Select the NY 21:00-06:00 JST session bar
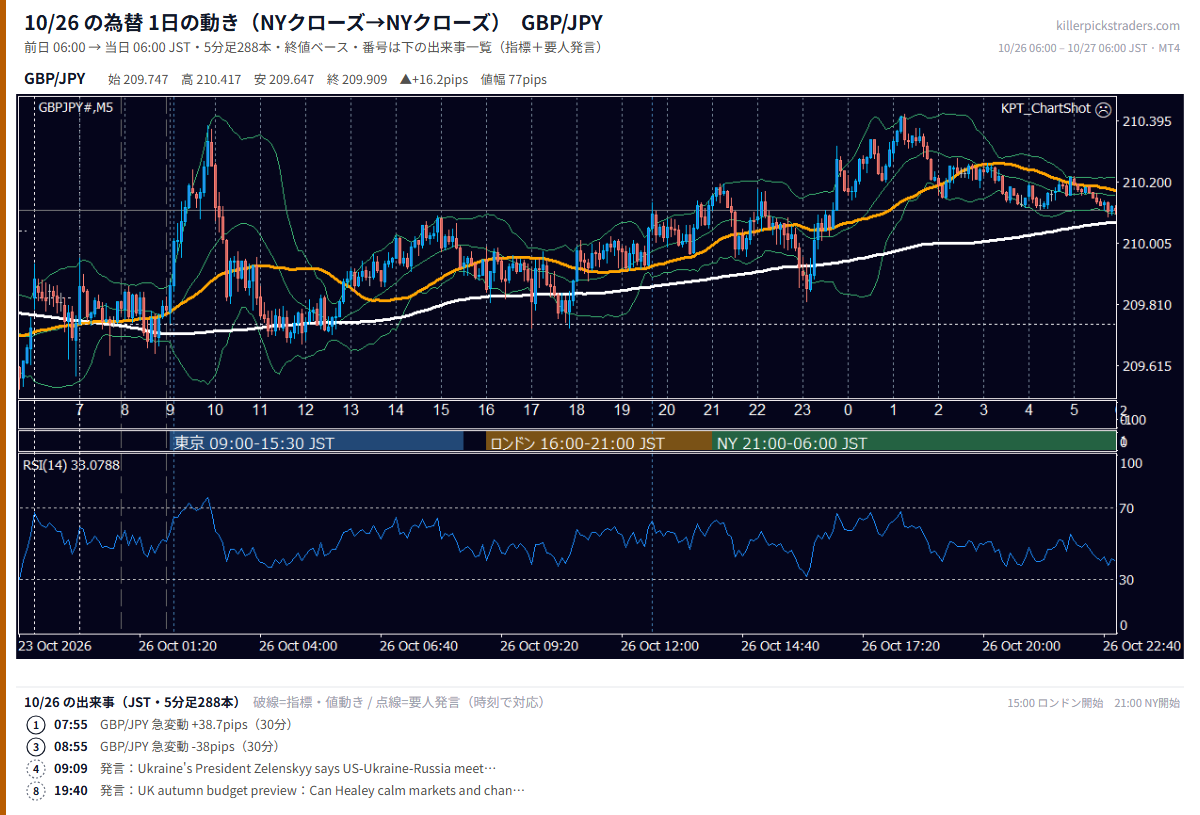 [914, 442]
